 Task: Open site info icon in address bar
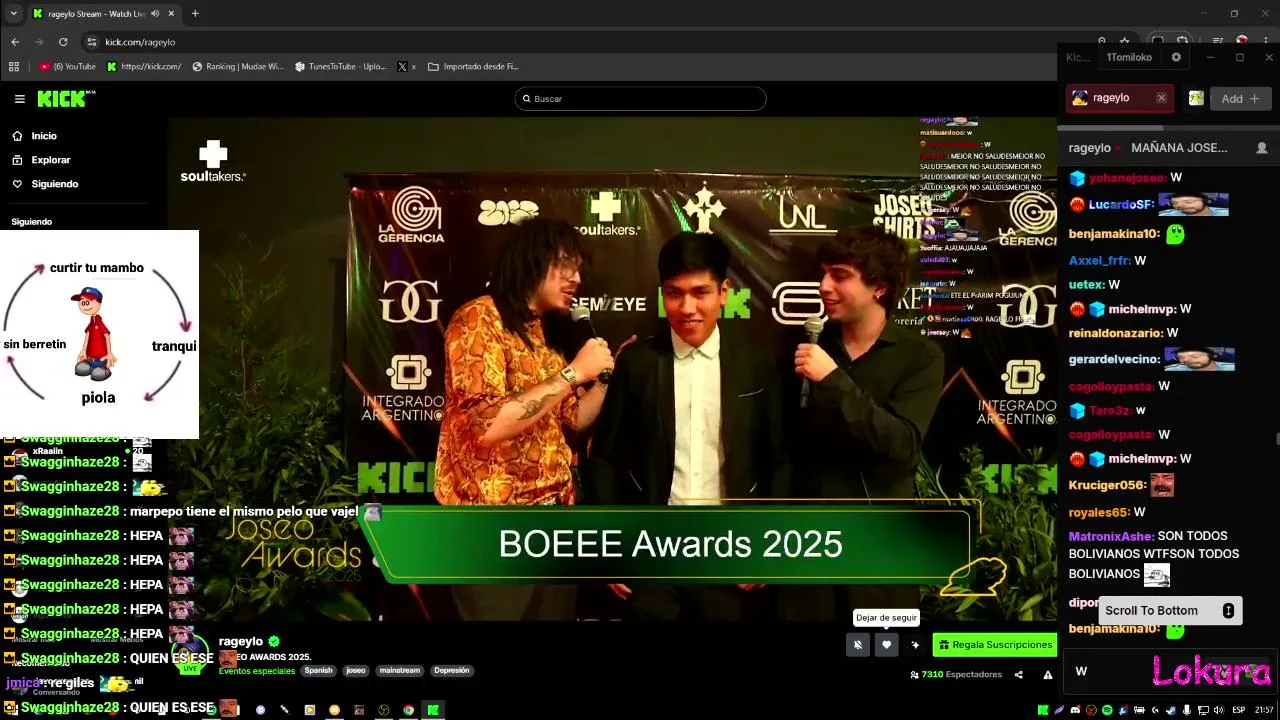pyautogui.click(x=91, y=42)
